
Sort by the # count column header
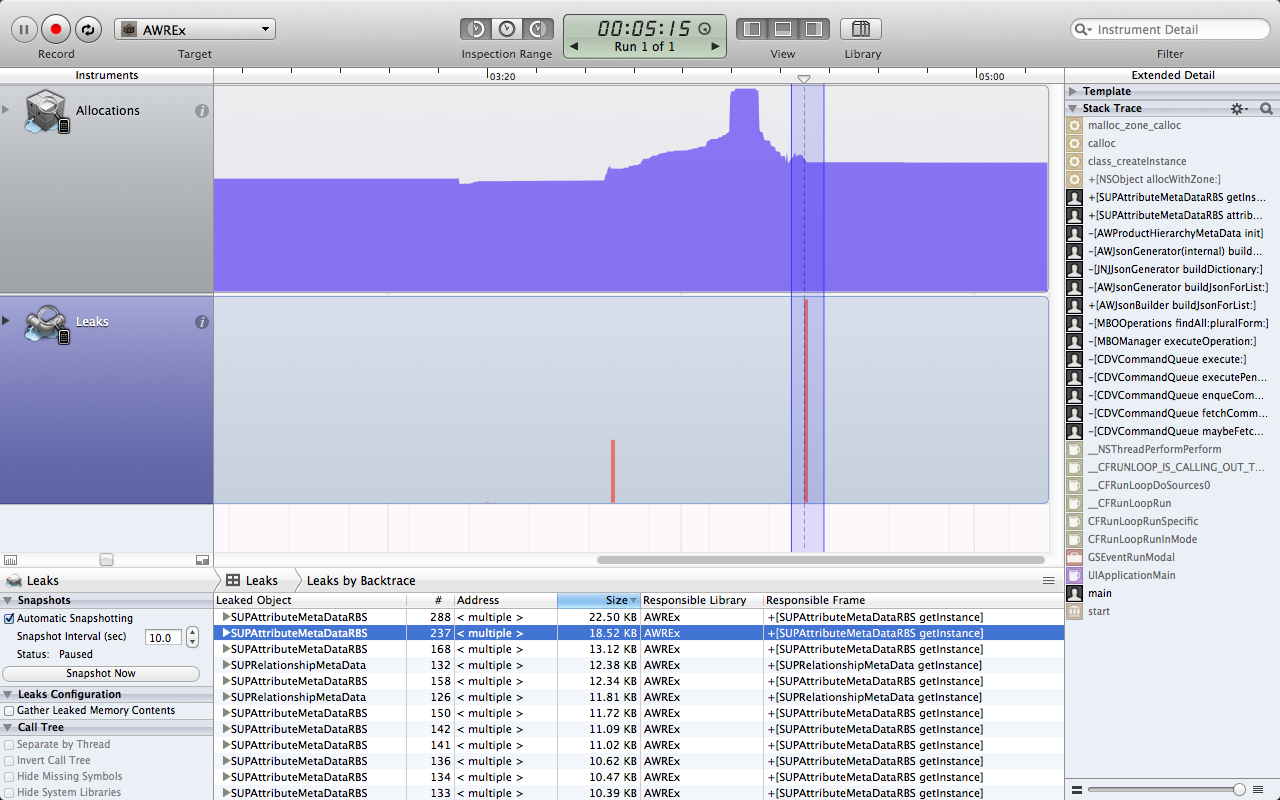tap(430, 600)
